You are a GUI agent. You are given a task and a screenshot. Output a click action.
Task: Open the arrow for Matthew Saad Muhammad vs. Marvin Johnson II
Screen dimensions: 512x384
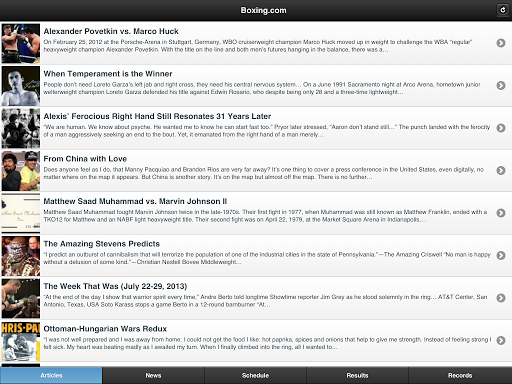(501, 213)
